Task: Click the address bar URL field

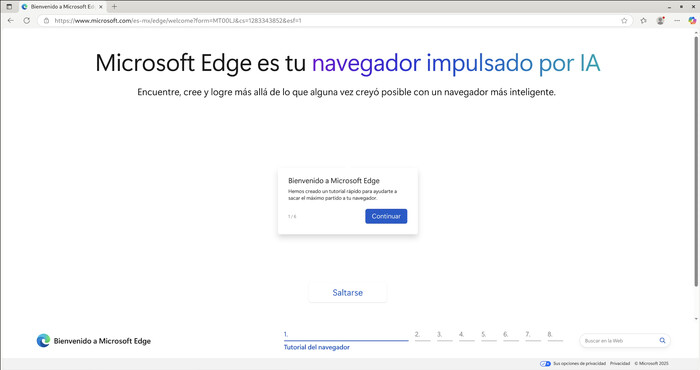Action: pos(335,21)
